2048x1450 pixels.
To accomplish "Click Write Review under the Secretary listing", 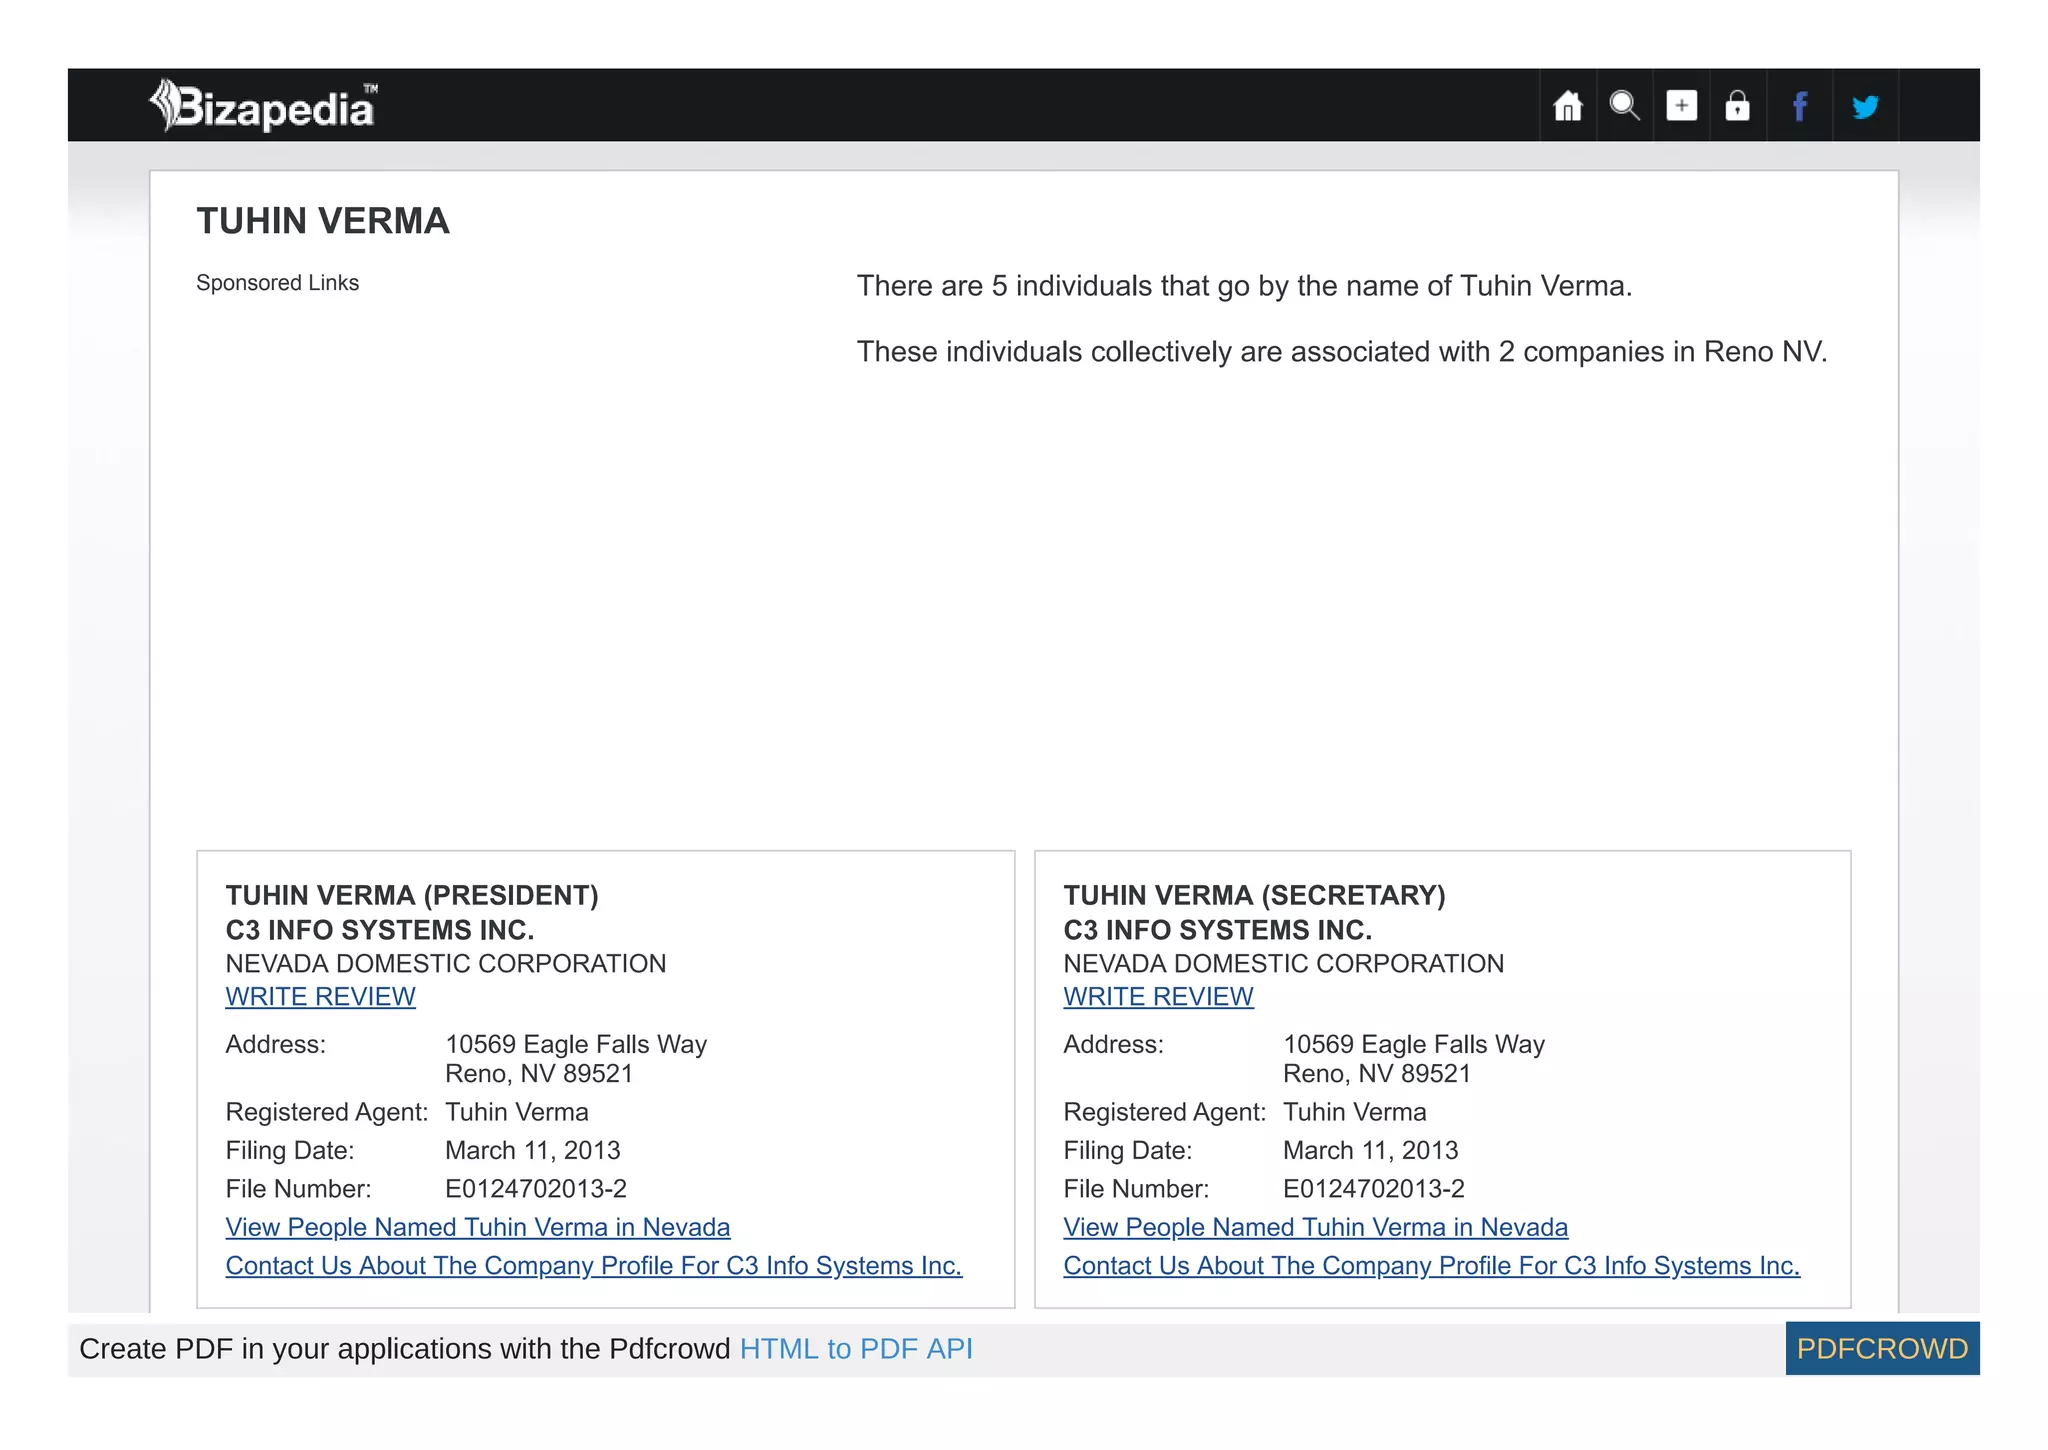I will (1158, 997).
